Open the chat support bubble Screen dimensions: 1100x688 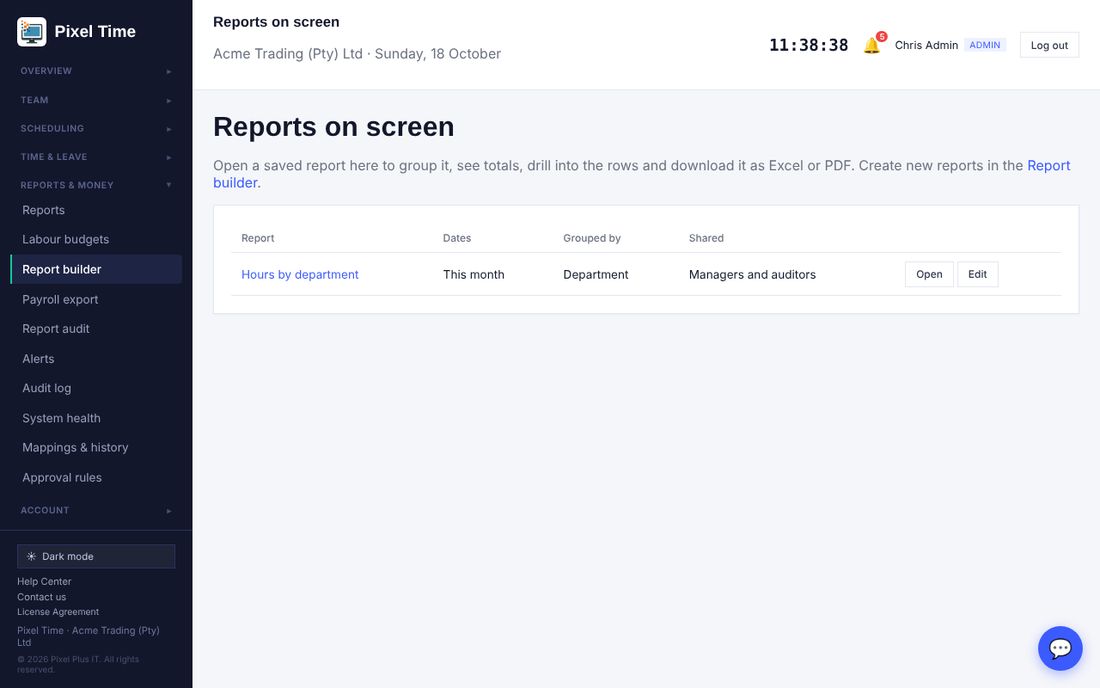[1059, 648]
